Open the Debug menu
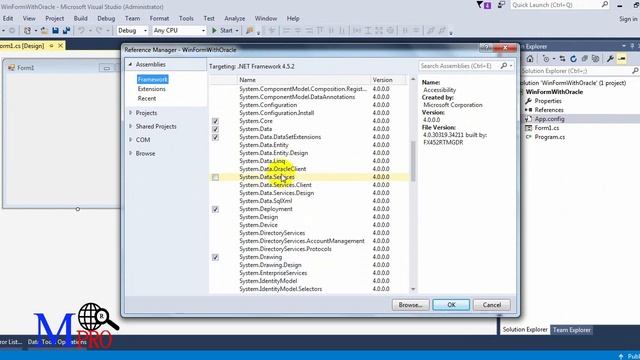This screenshot has width=640, height=360. pyautogui.click(x=106, y=18)
